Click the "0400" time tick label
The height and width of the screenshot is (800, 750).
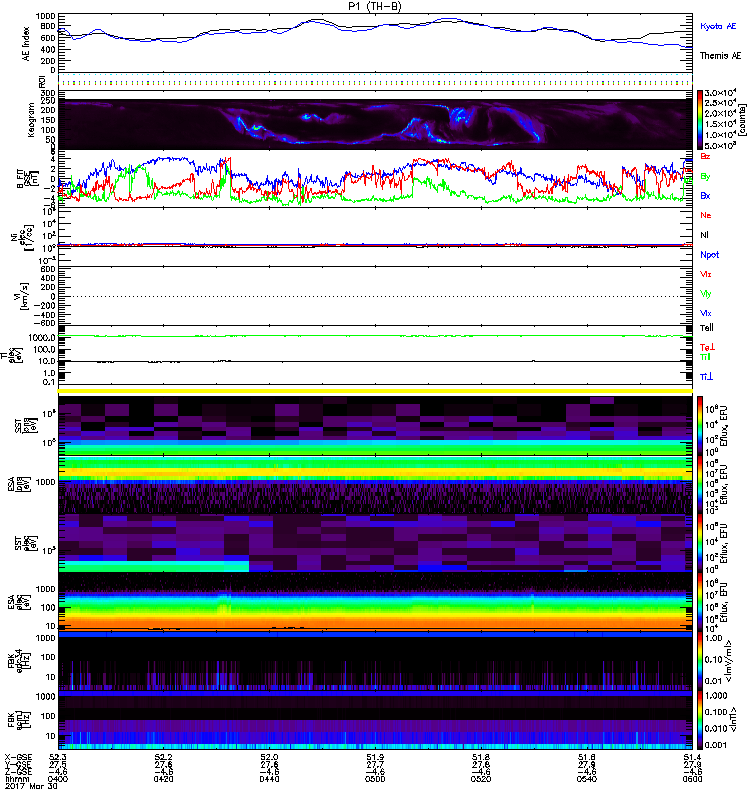pos(58,779)
